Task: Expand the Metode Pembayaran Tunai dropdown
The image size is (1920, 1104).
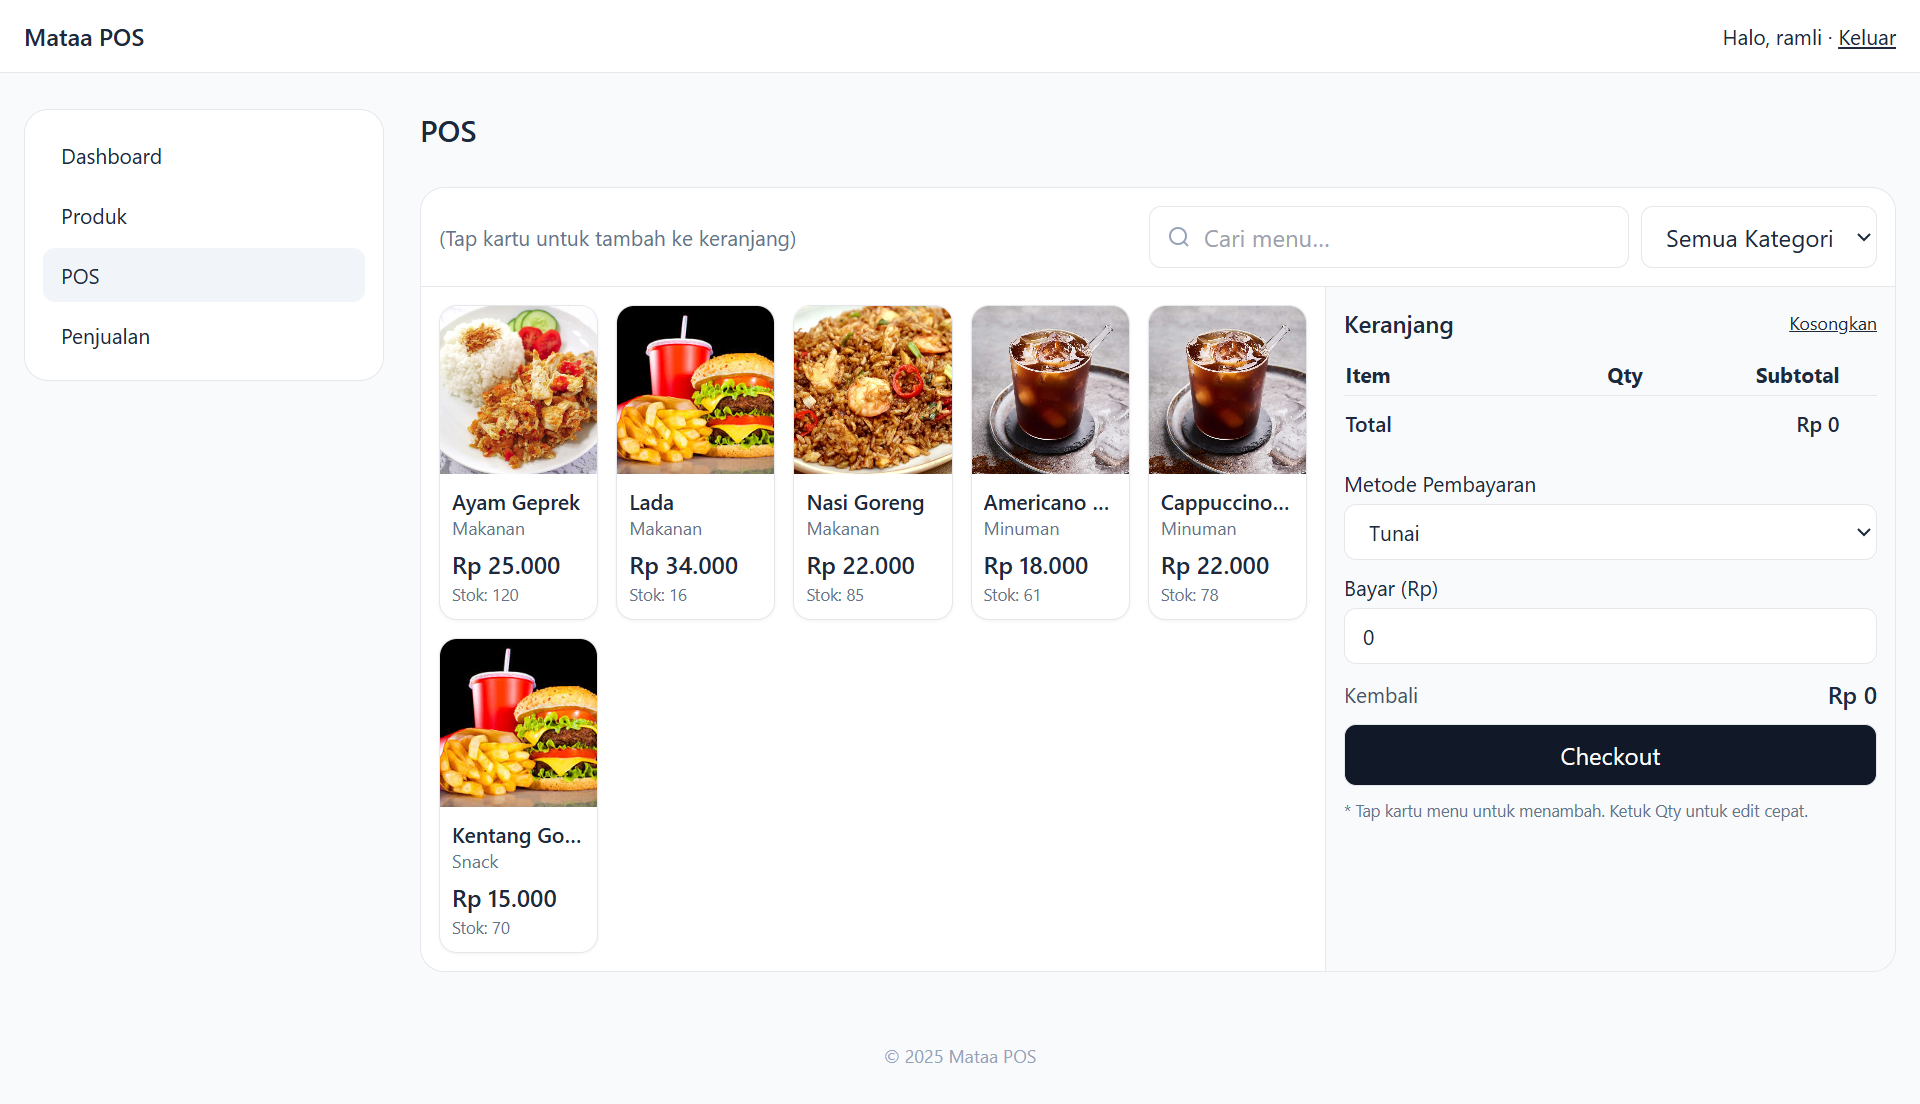Action: (1610, 533)
